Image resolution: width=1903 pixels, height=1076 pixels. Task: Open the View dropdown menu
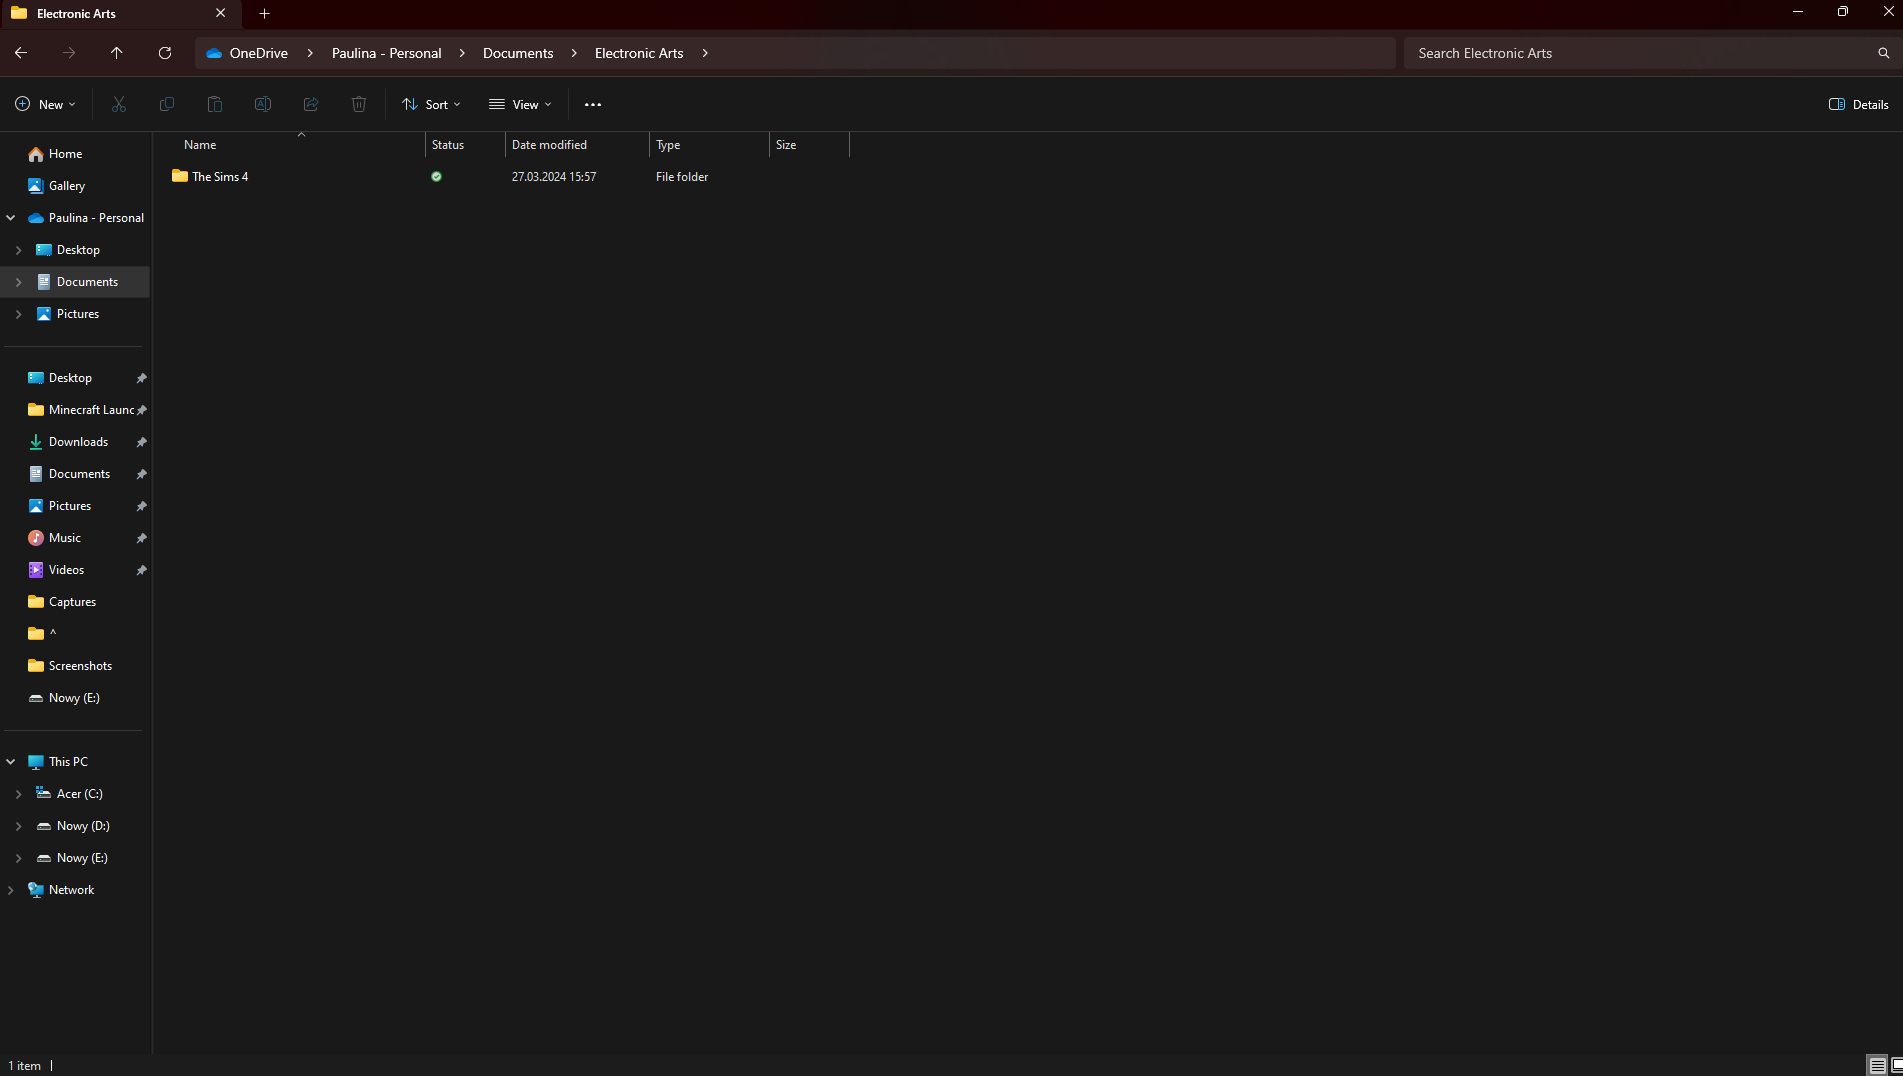tap(520, 104)
